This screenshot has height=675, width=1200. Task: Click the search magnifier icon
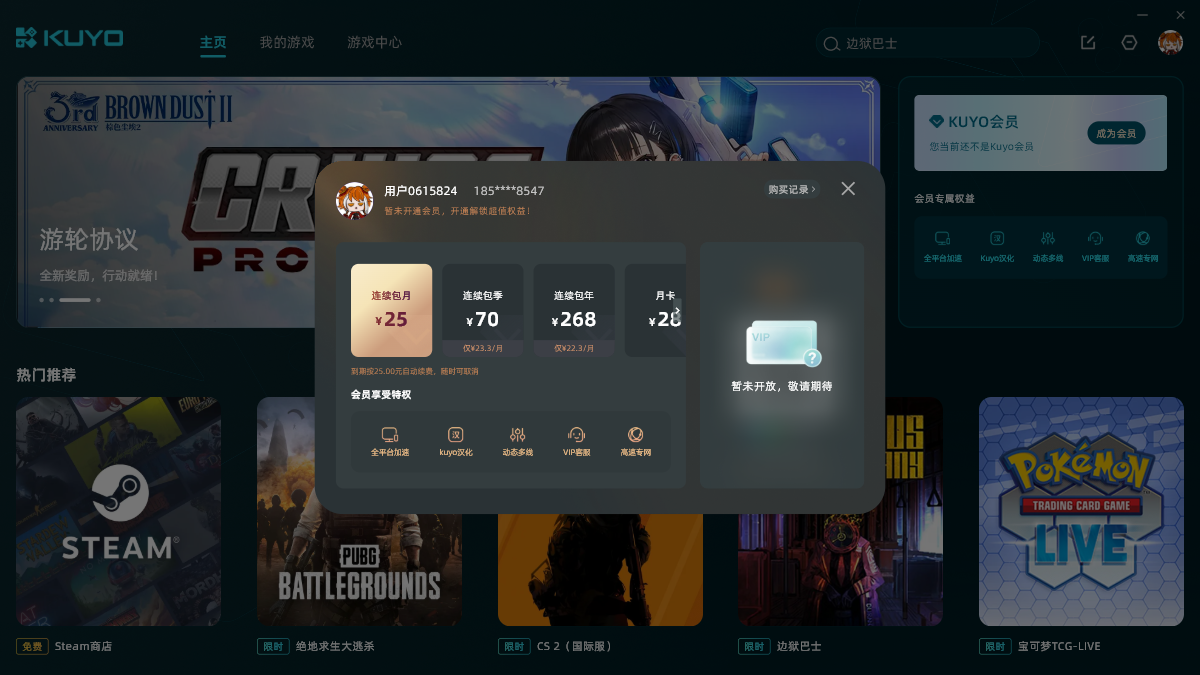pos(831,44)
